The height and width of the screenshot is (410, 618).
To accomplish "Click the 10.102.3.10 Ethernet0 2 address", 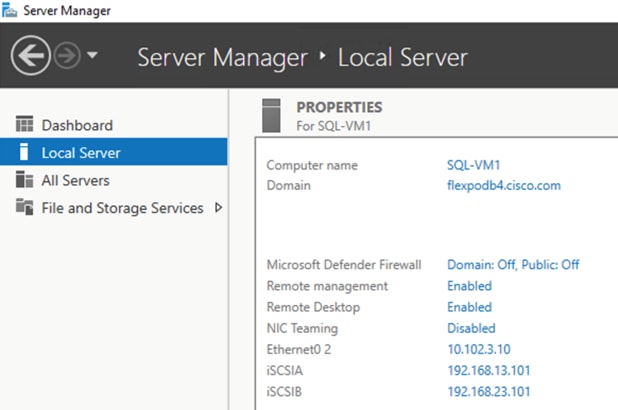I will 479,349.
